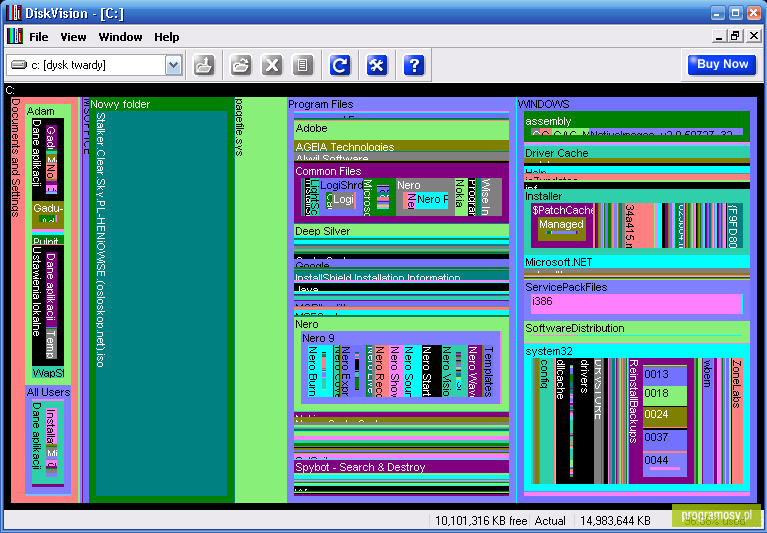Select the Nokia block in Common Files
Viewport: 767px width, 533px height.
tap(460, 197)
